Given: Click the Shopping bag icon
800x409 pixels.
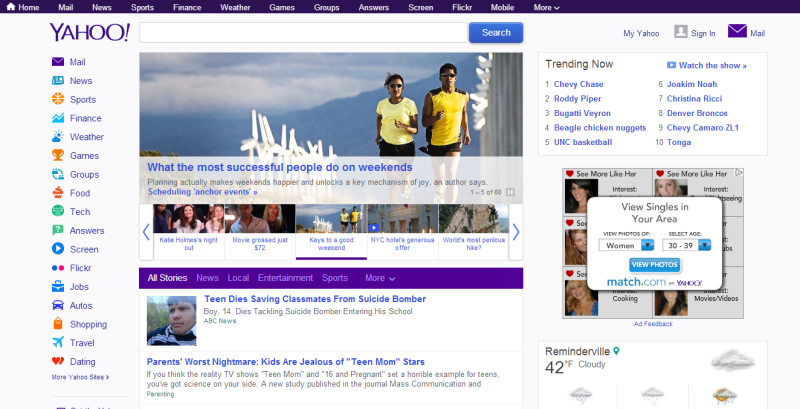Looking at the screenshot, I should point(58,324).
